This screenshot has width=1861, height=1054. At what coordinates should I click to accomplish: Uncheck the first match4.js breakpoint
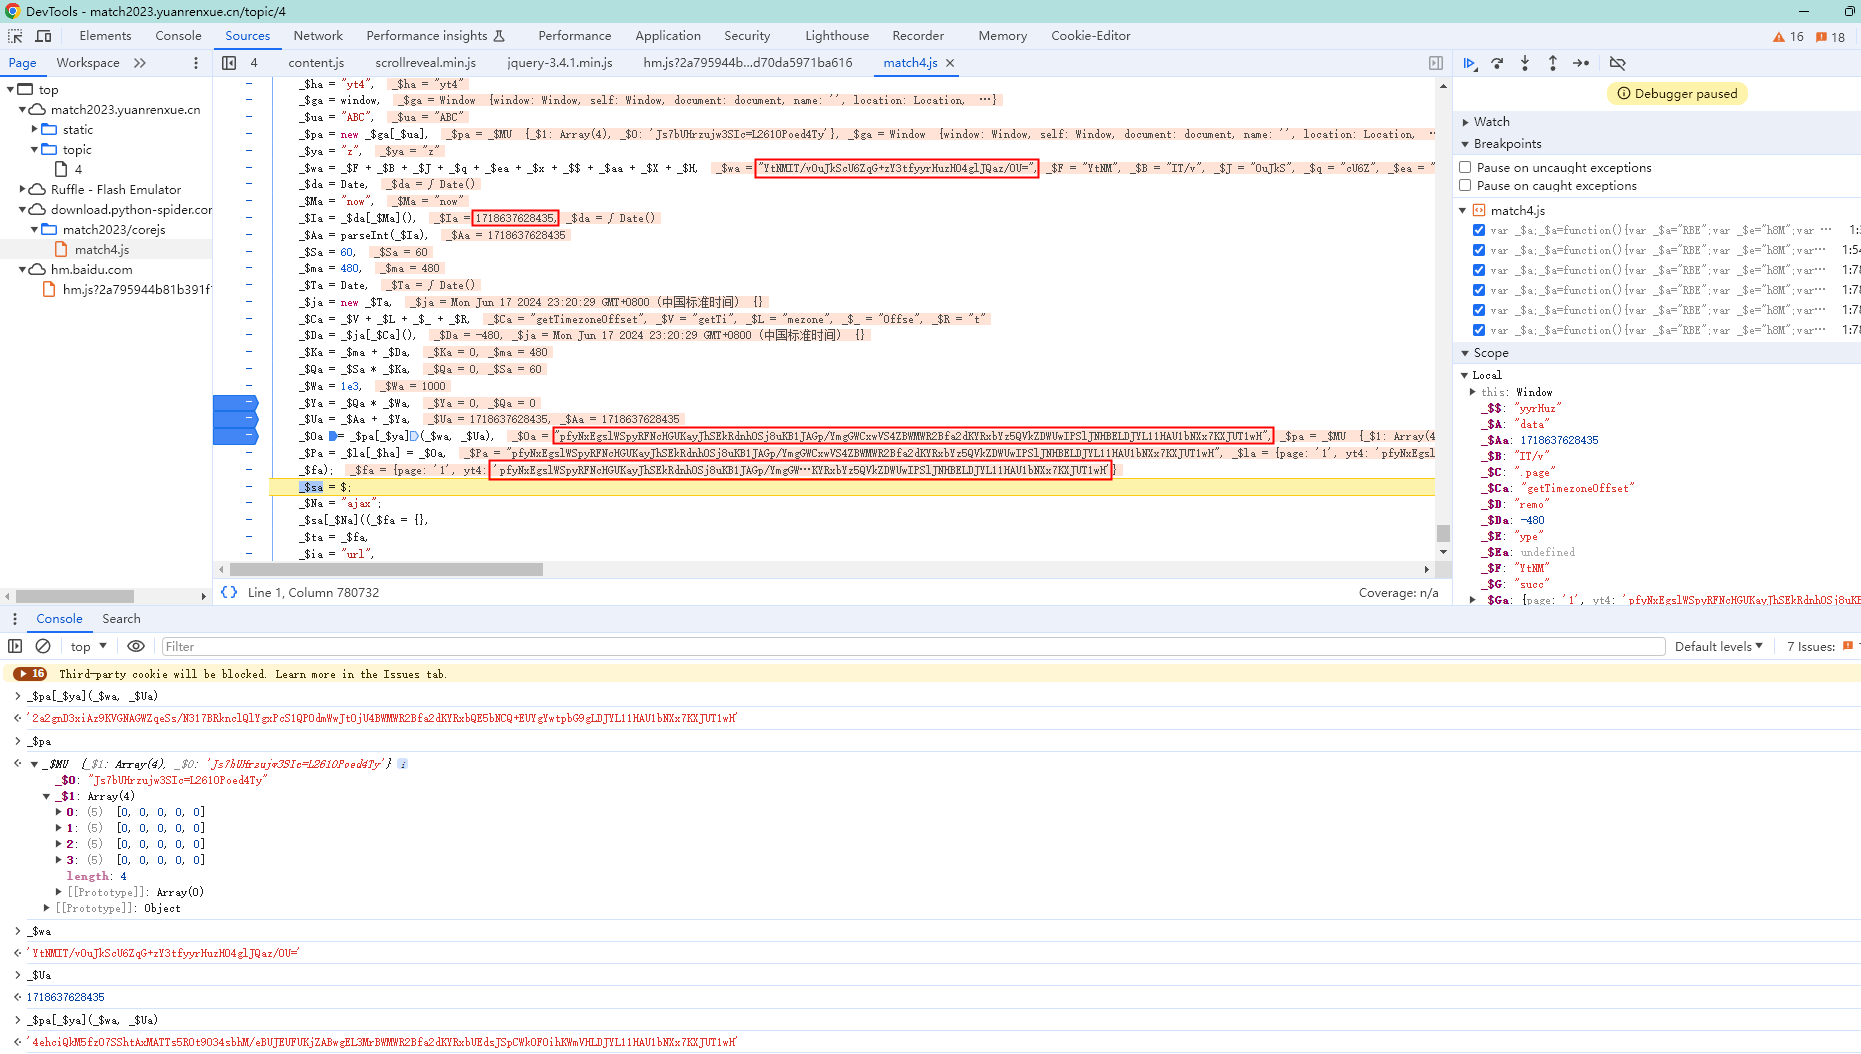(x=1479, y=230)
